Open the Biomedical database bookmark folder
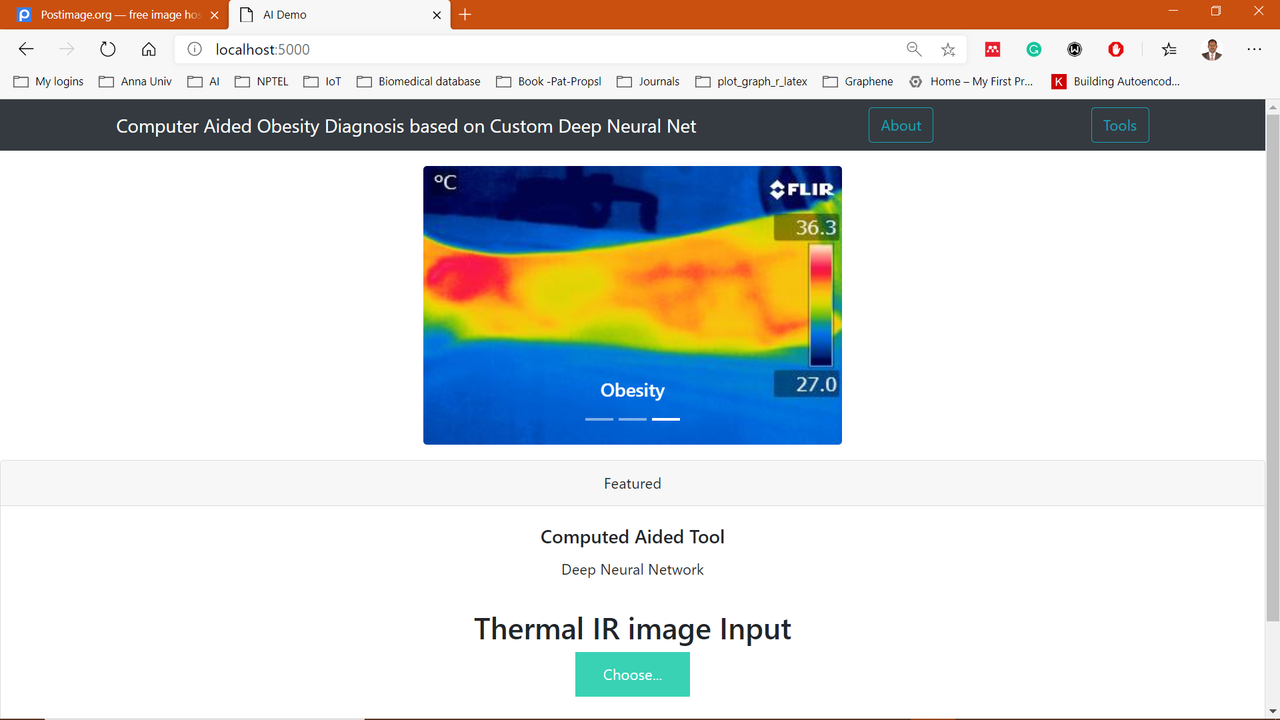The width and height of the screenshot is (1280, 720). [418, 82]
